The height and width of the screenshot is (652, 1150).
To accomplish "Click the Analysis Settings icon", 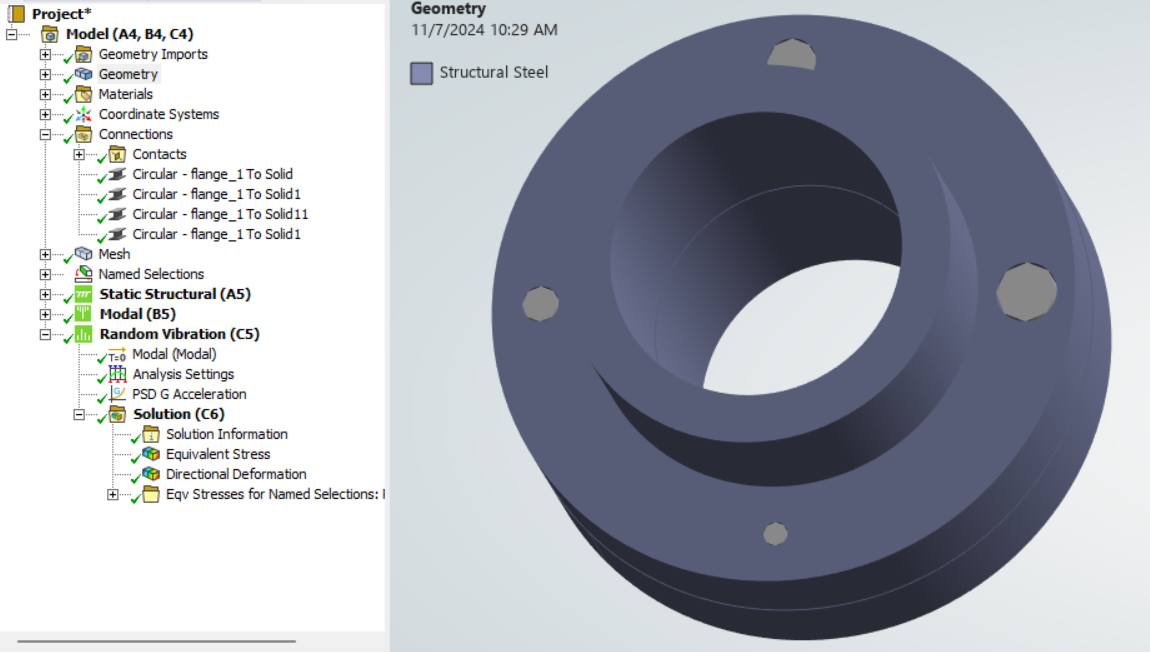I will (118, 374).
